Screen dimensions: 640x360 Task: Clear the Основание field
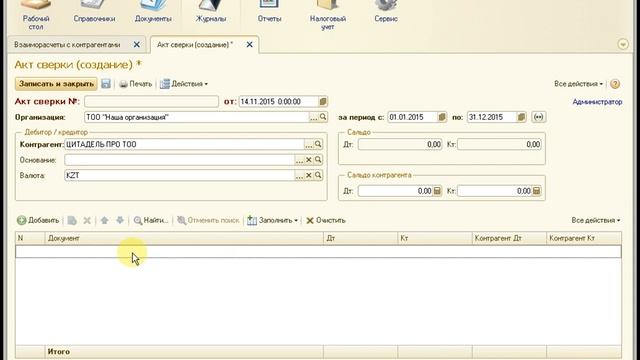(309, 160)
